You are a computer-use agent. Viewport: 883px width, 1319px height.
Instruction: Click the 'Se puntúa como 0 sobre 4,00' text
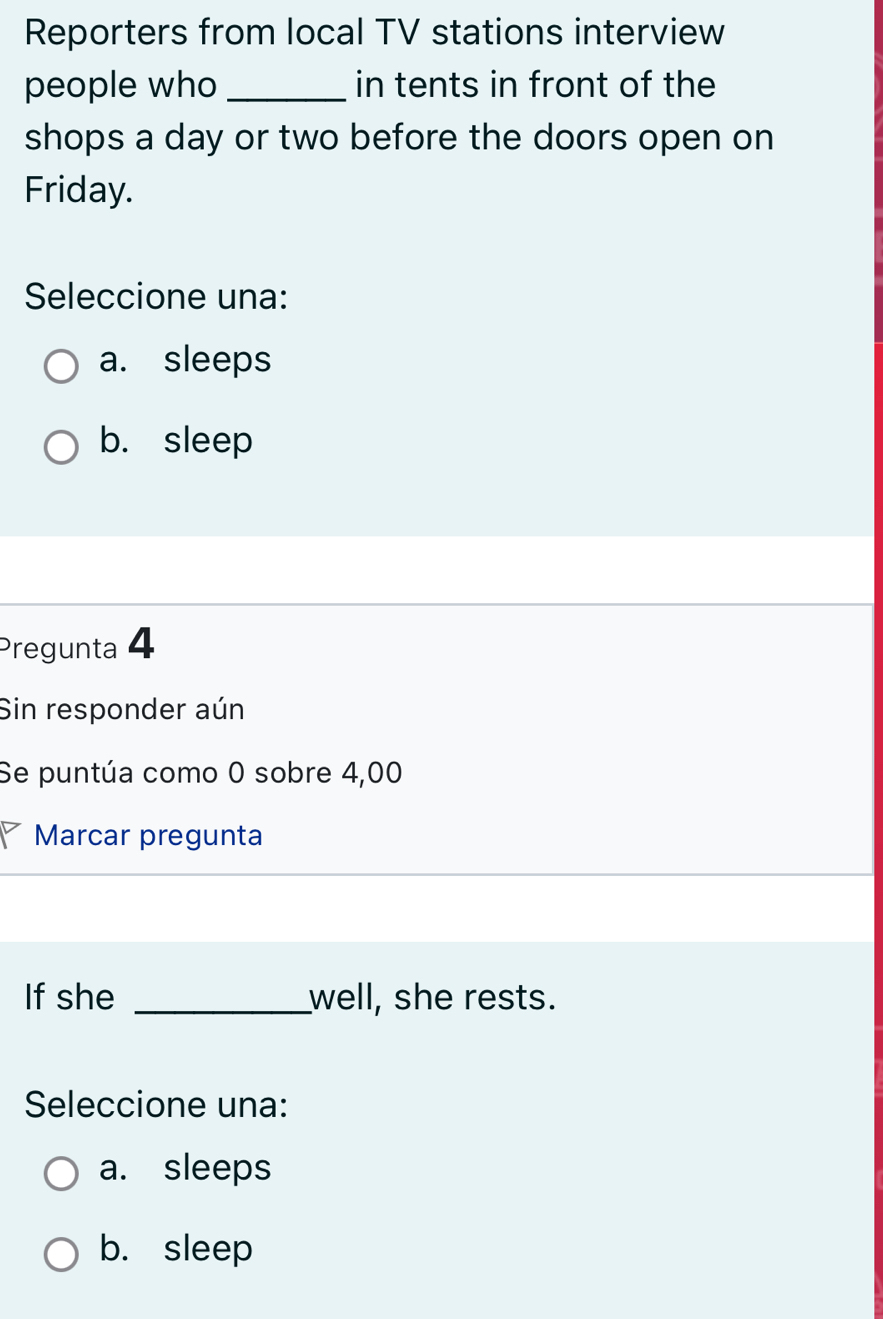[x=201, y=772]
